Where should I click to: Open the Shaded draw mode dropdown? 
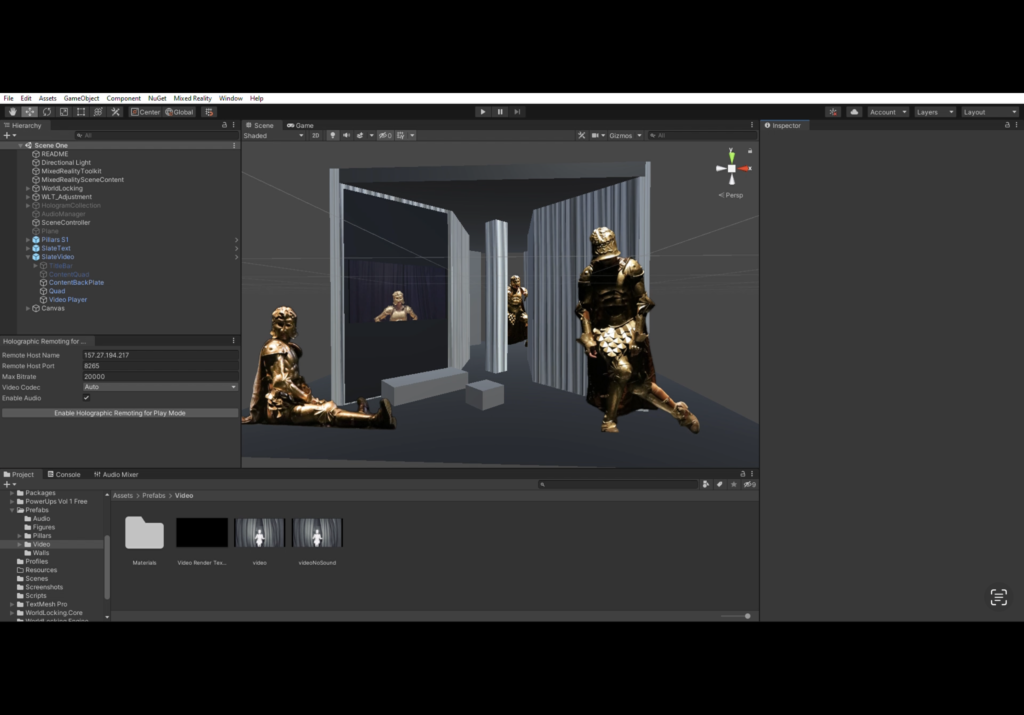click(x=272, y=135)
